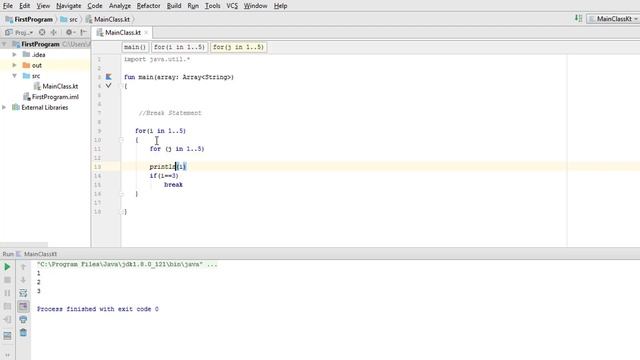Click the Print console output icon

23,319
